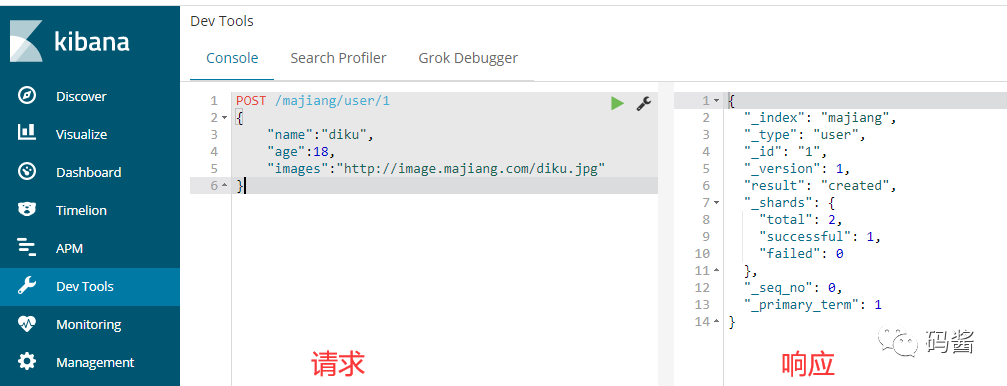Go to Timelion in the sidebar

pyautogui.click(x=82, y=210)
